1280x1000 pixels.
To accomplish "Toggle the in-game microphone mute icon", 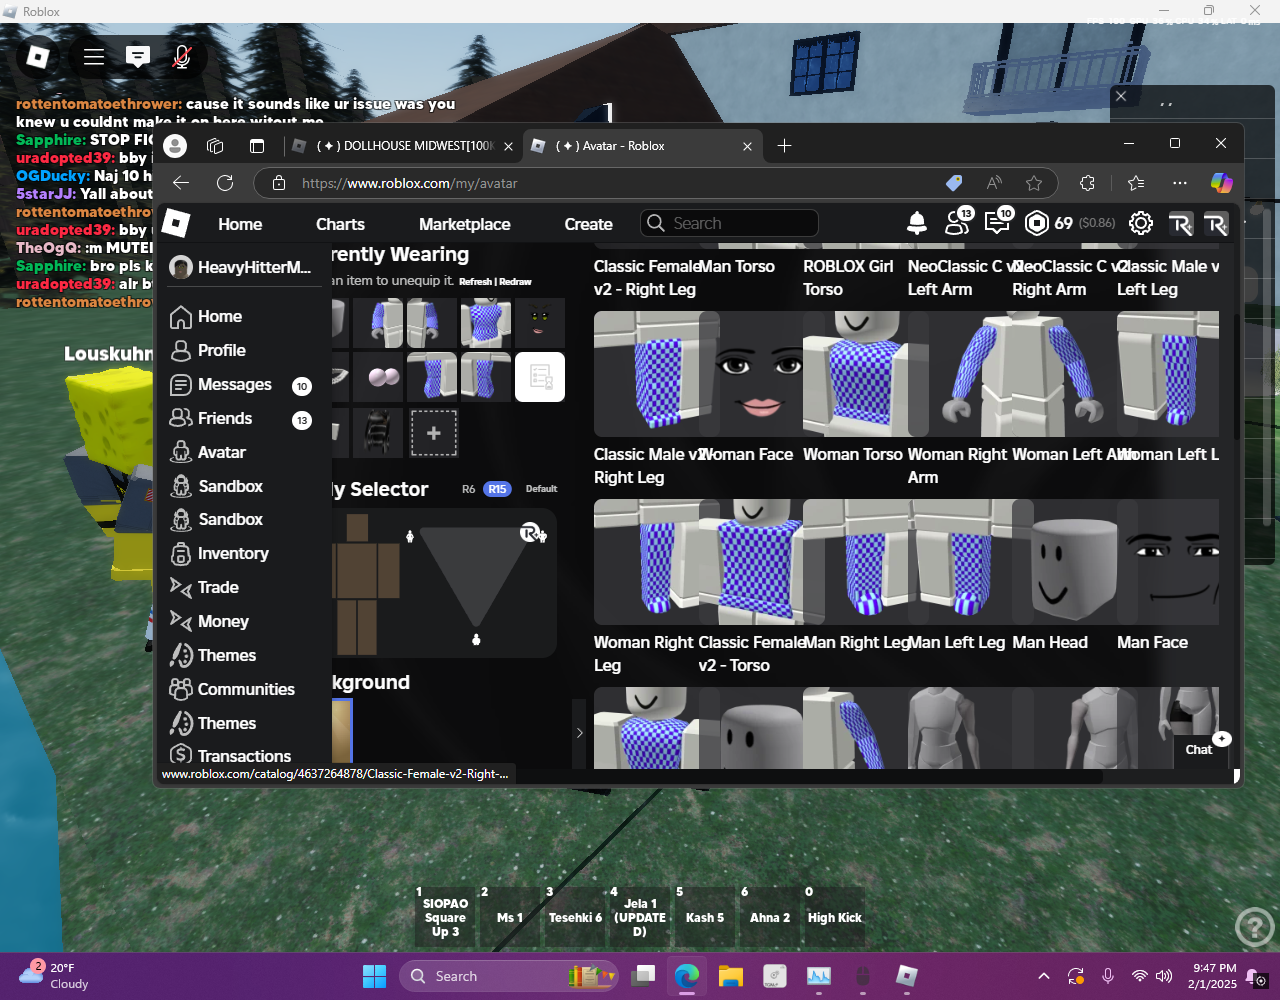I will pyautogui.click(x=182, y=57).
